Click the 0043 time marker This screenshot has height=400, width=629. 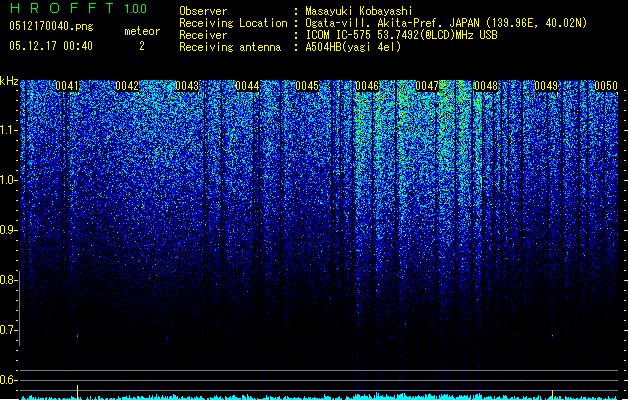(x=187, y=86)
